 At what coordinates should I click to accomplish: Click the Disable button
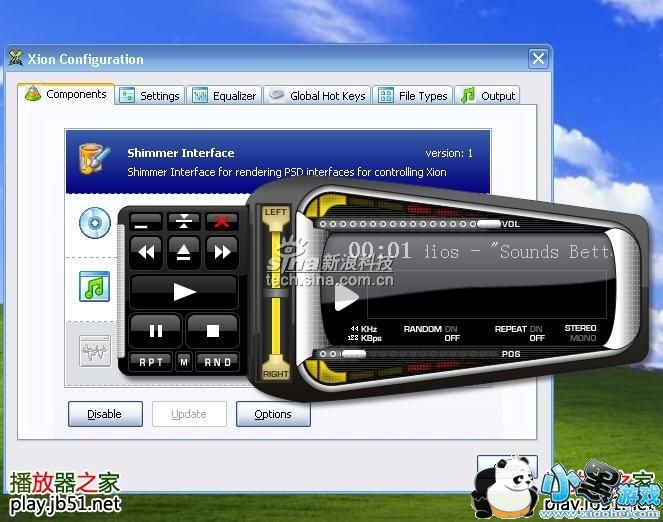coord(104,414)
